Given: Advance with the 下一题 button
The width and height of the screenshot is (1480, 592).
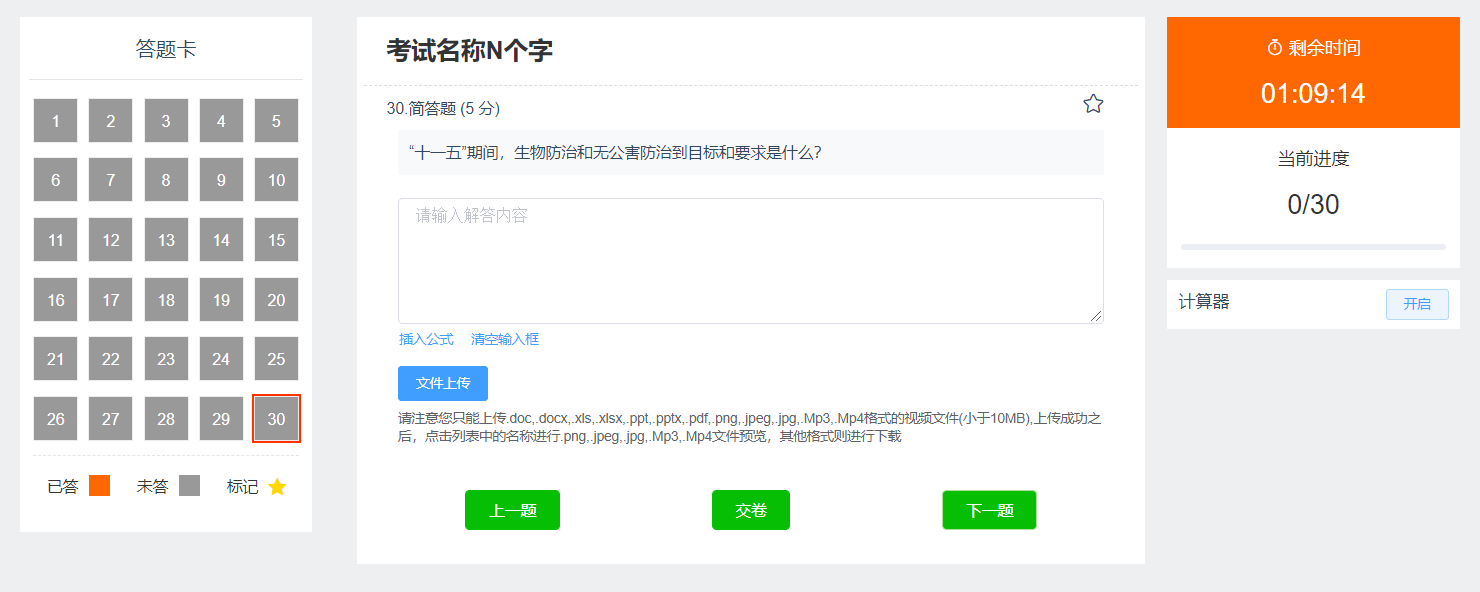Looking at the screenshot, I should point(989,510).
